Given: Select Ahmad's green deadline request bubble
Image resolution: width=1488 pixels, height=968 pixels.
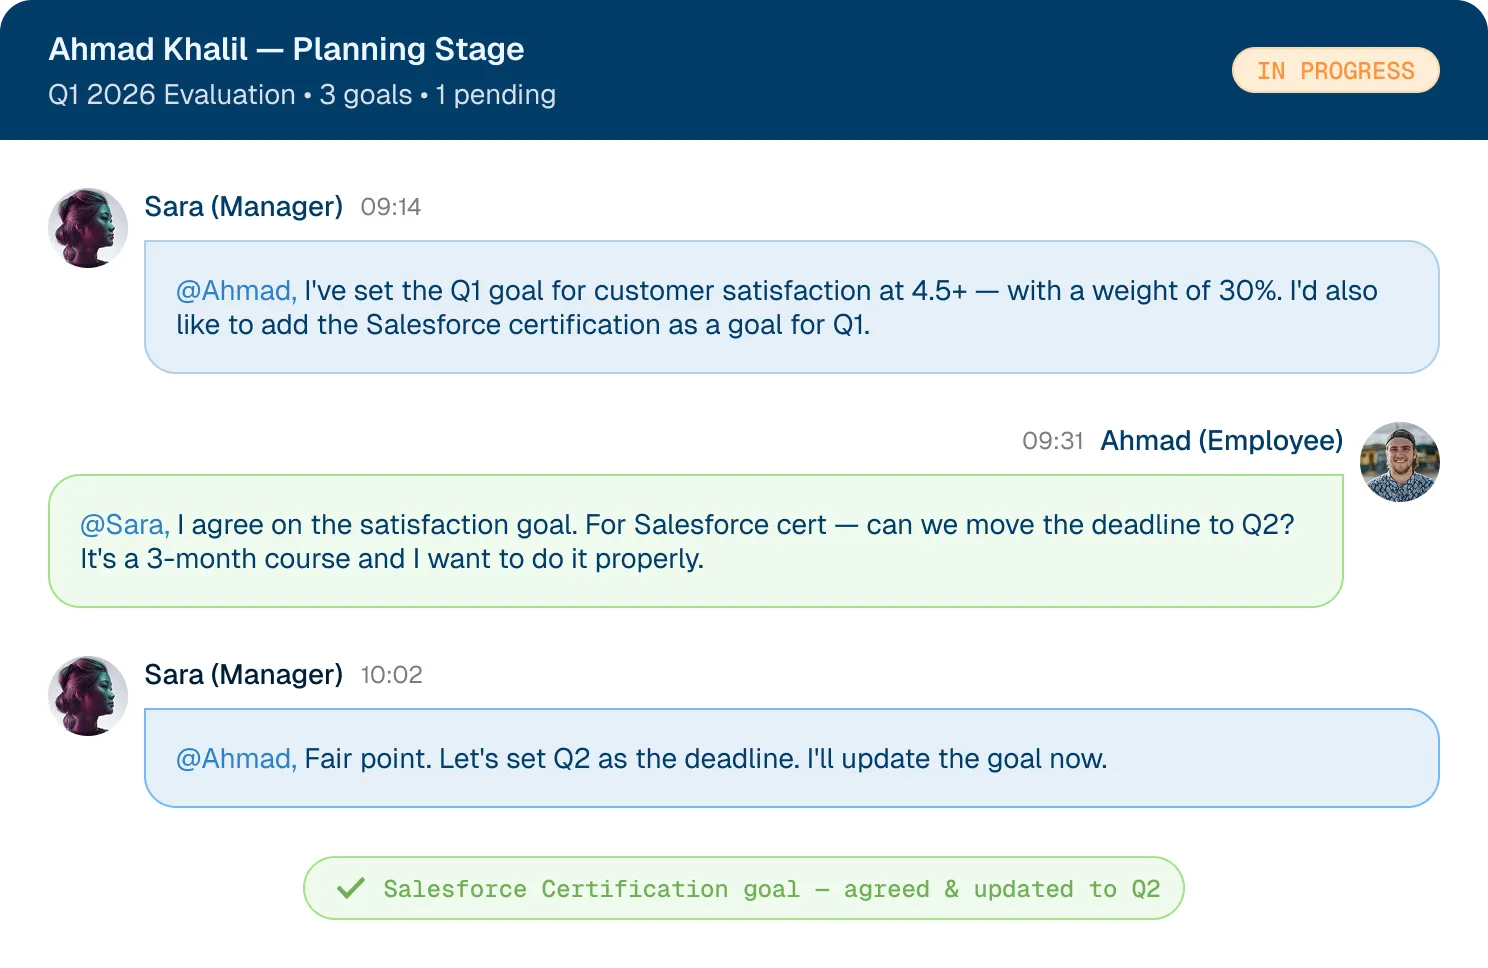Looking at the screenshot, I should point(696,541).
